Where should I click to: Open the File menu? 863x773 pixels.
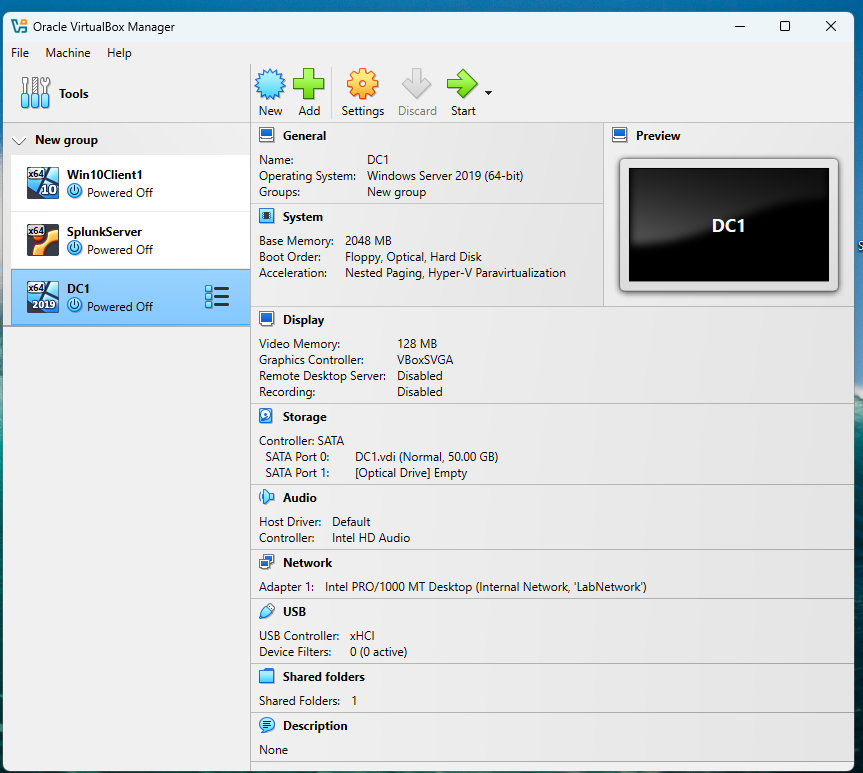20,53
